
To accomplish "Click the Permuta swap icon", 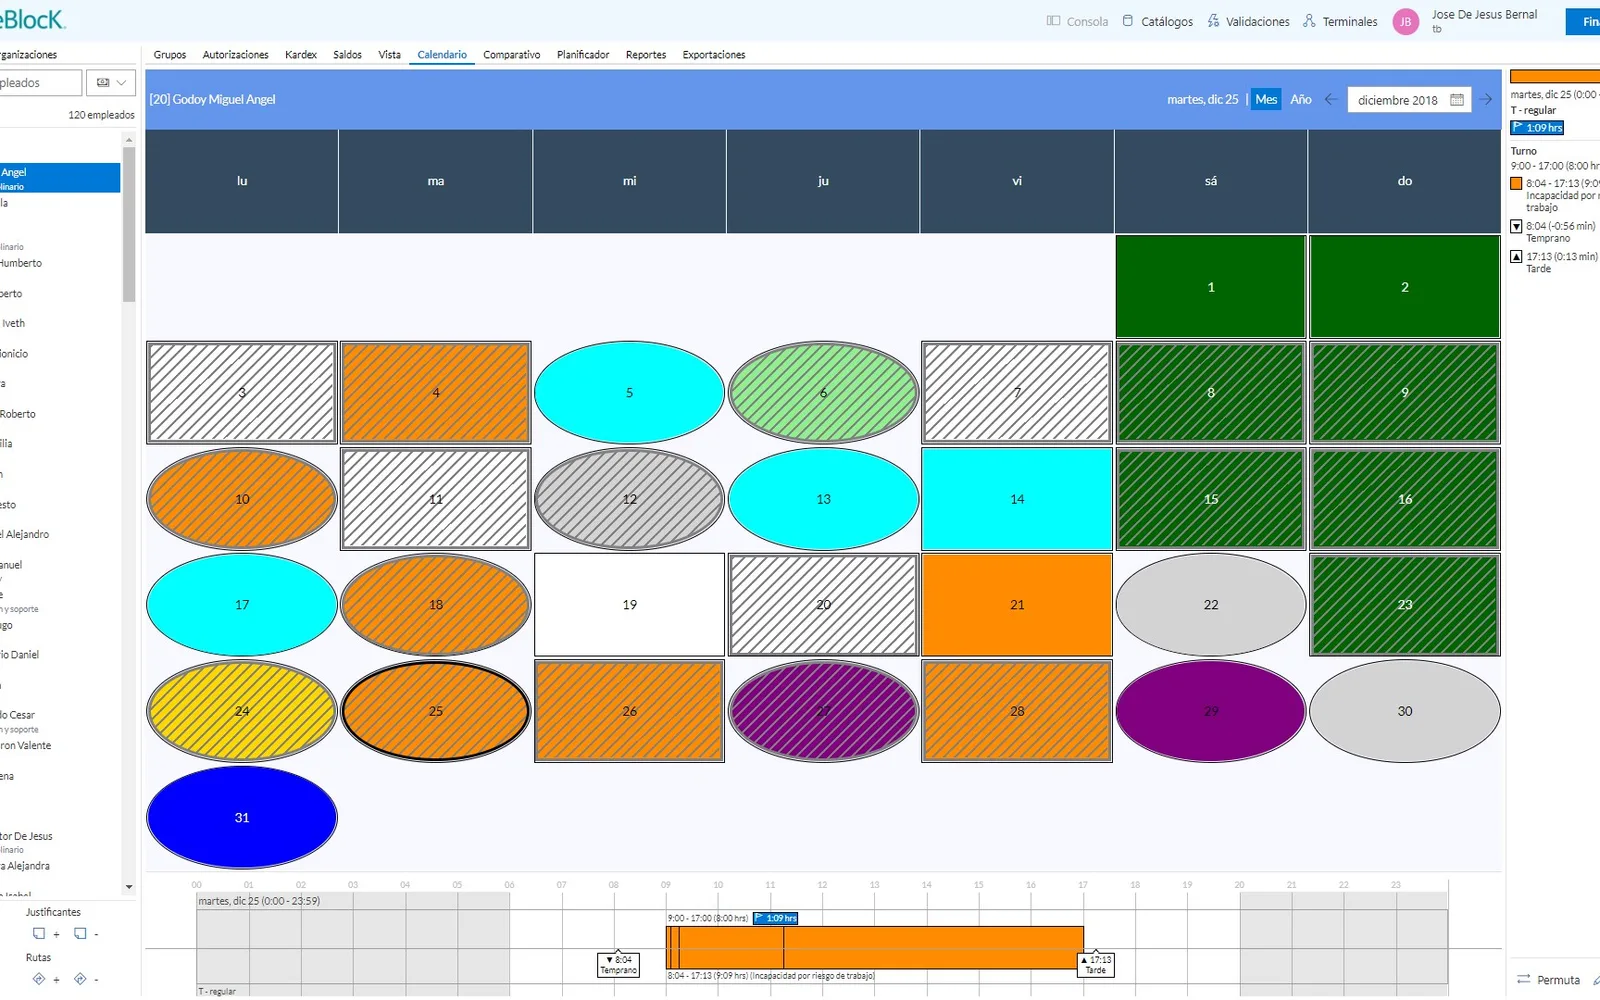I will point(1524,979).
